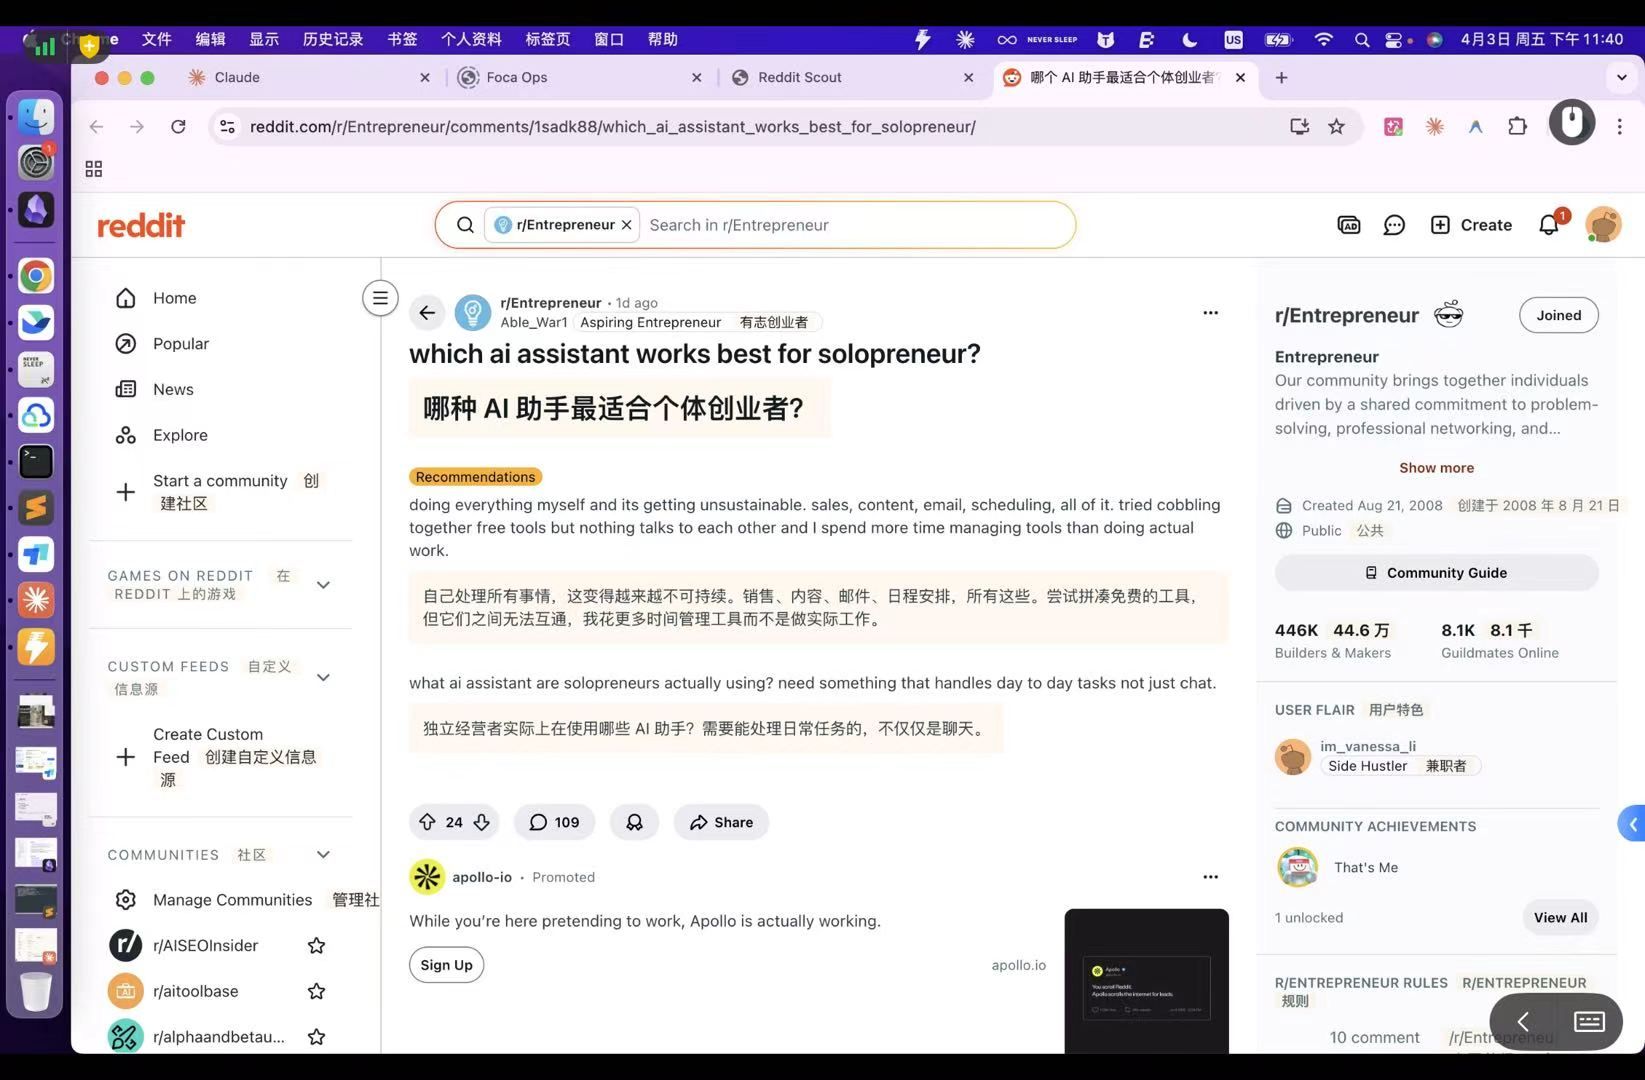View All community achievements
Screen dimensions: 1645x1080
click(x=1560, y=918)
